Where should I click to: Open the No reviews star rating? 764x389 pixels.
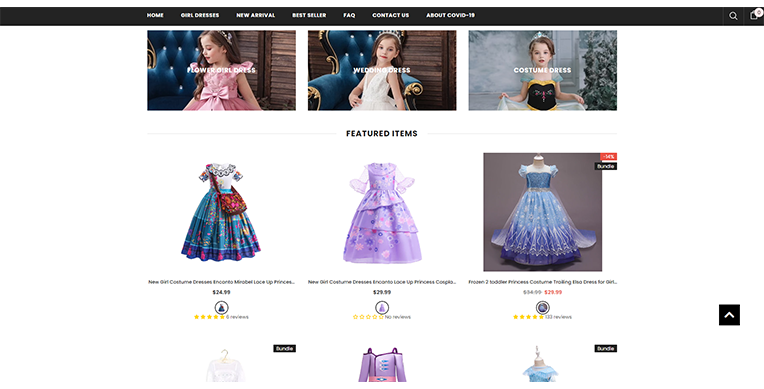click(x=382, y=317)
